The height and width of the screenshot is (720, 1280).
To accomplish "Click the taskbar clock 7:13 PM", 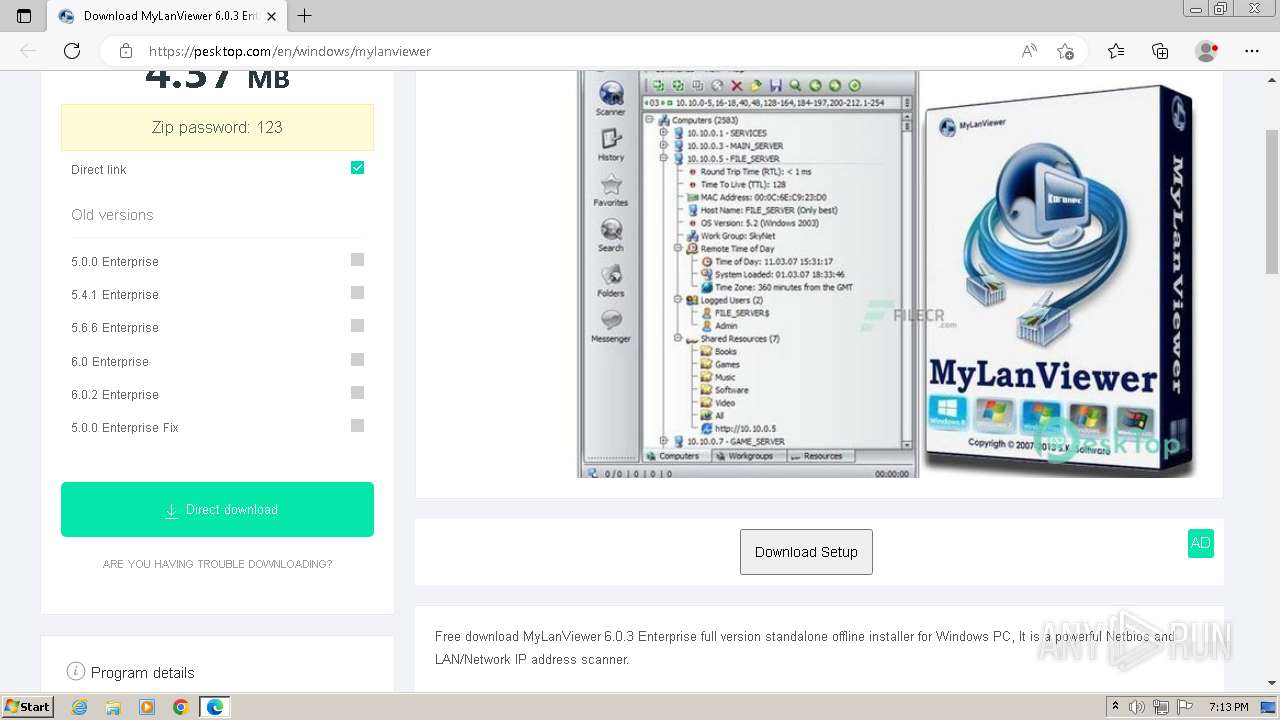I will click(x=1228, y=707).
